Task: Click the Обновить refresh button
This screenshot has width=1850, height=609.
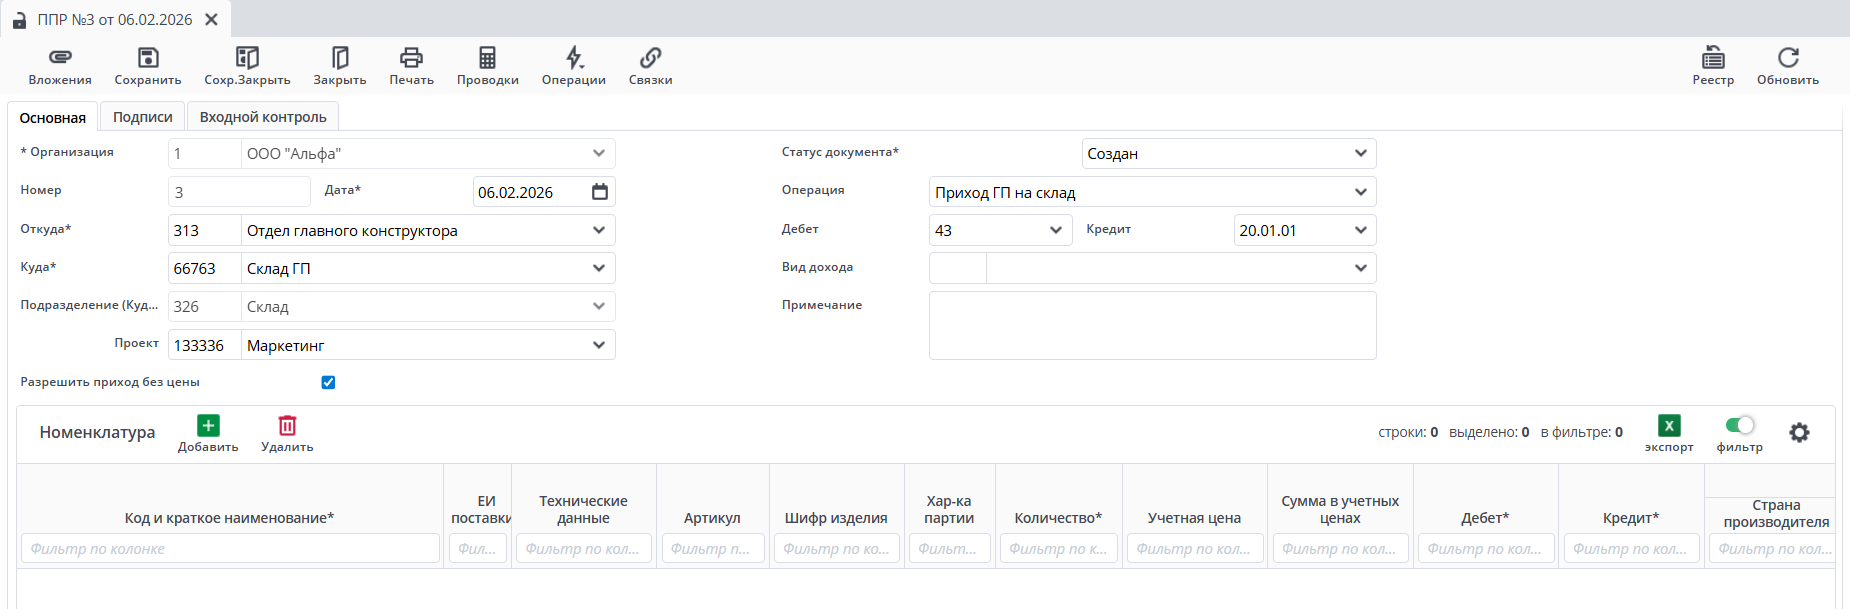Action: pyautogui.click(x=1788, y=58)
